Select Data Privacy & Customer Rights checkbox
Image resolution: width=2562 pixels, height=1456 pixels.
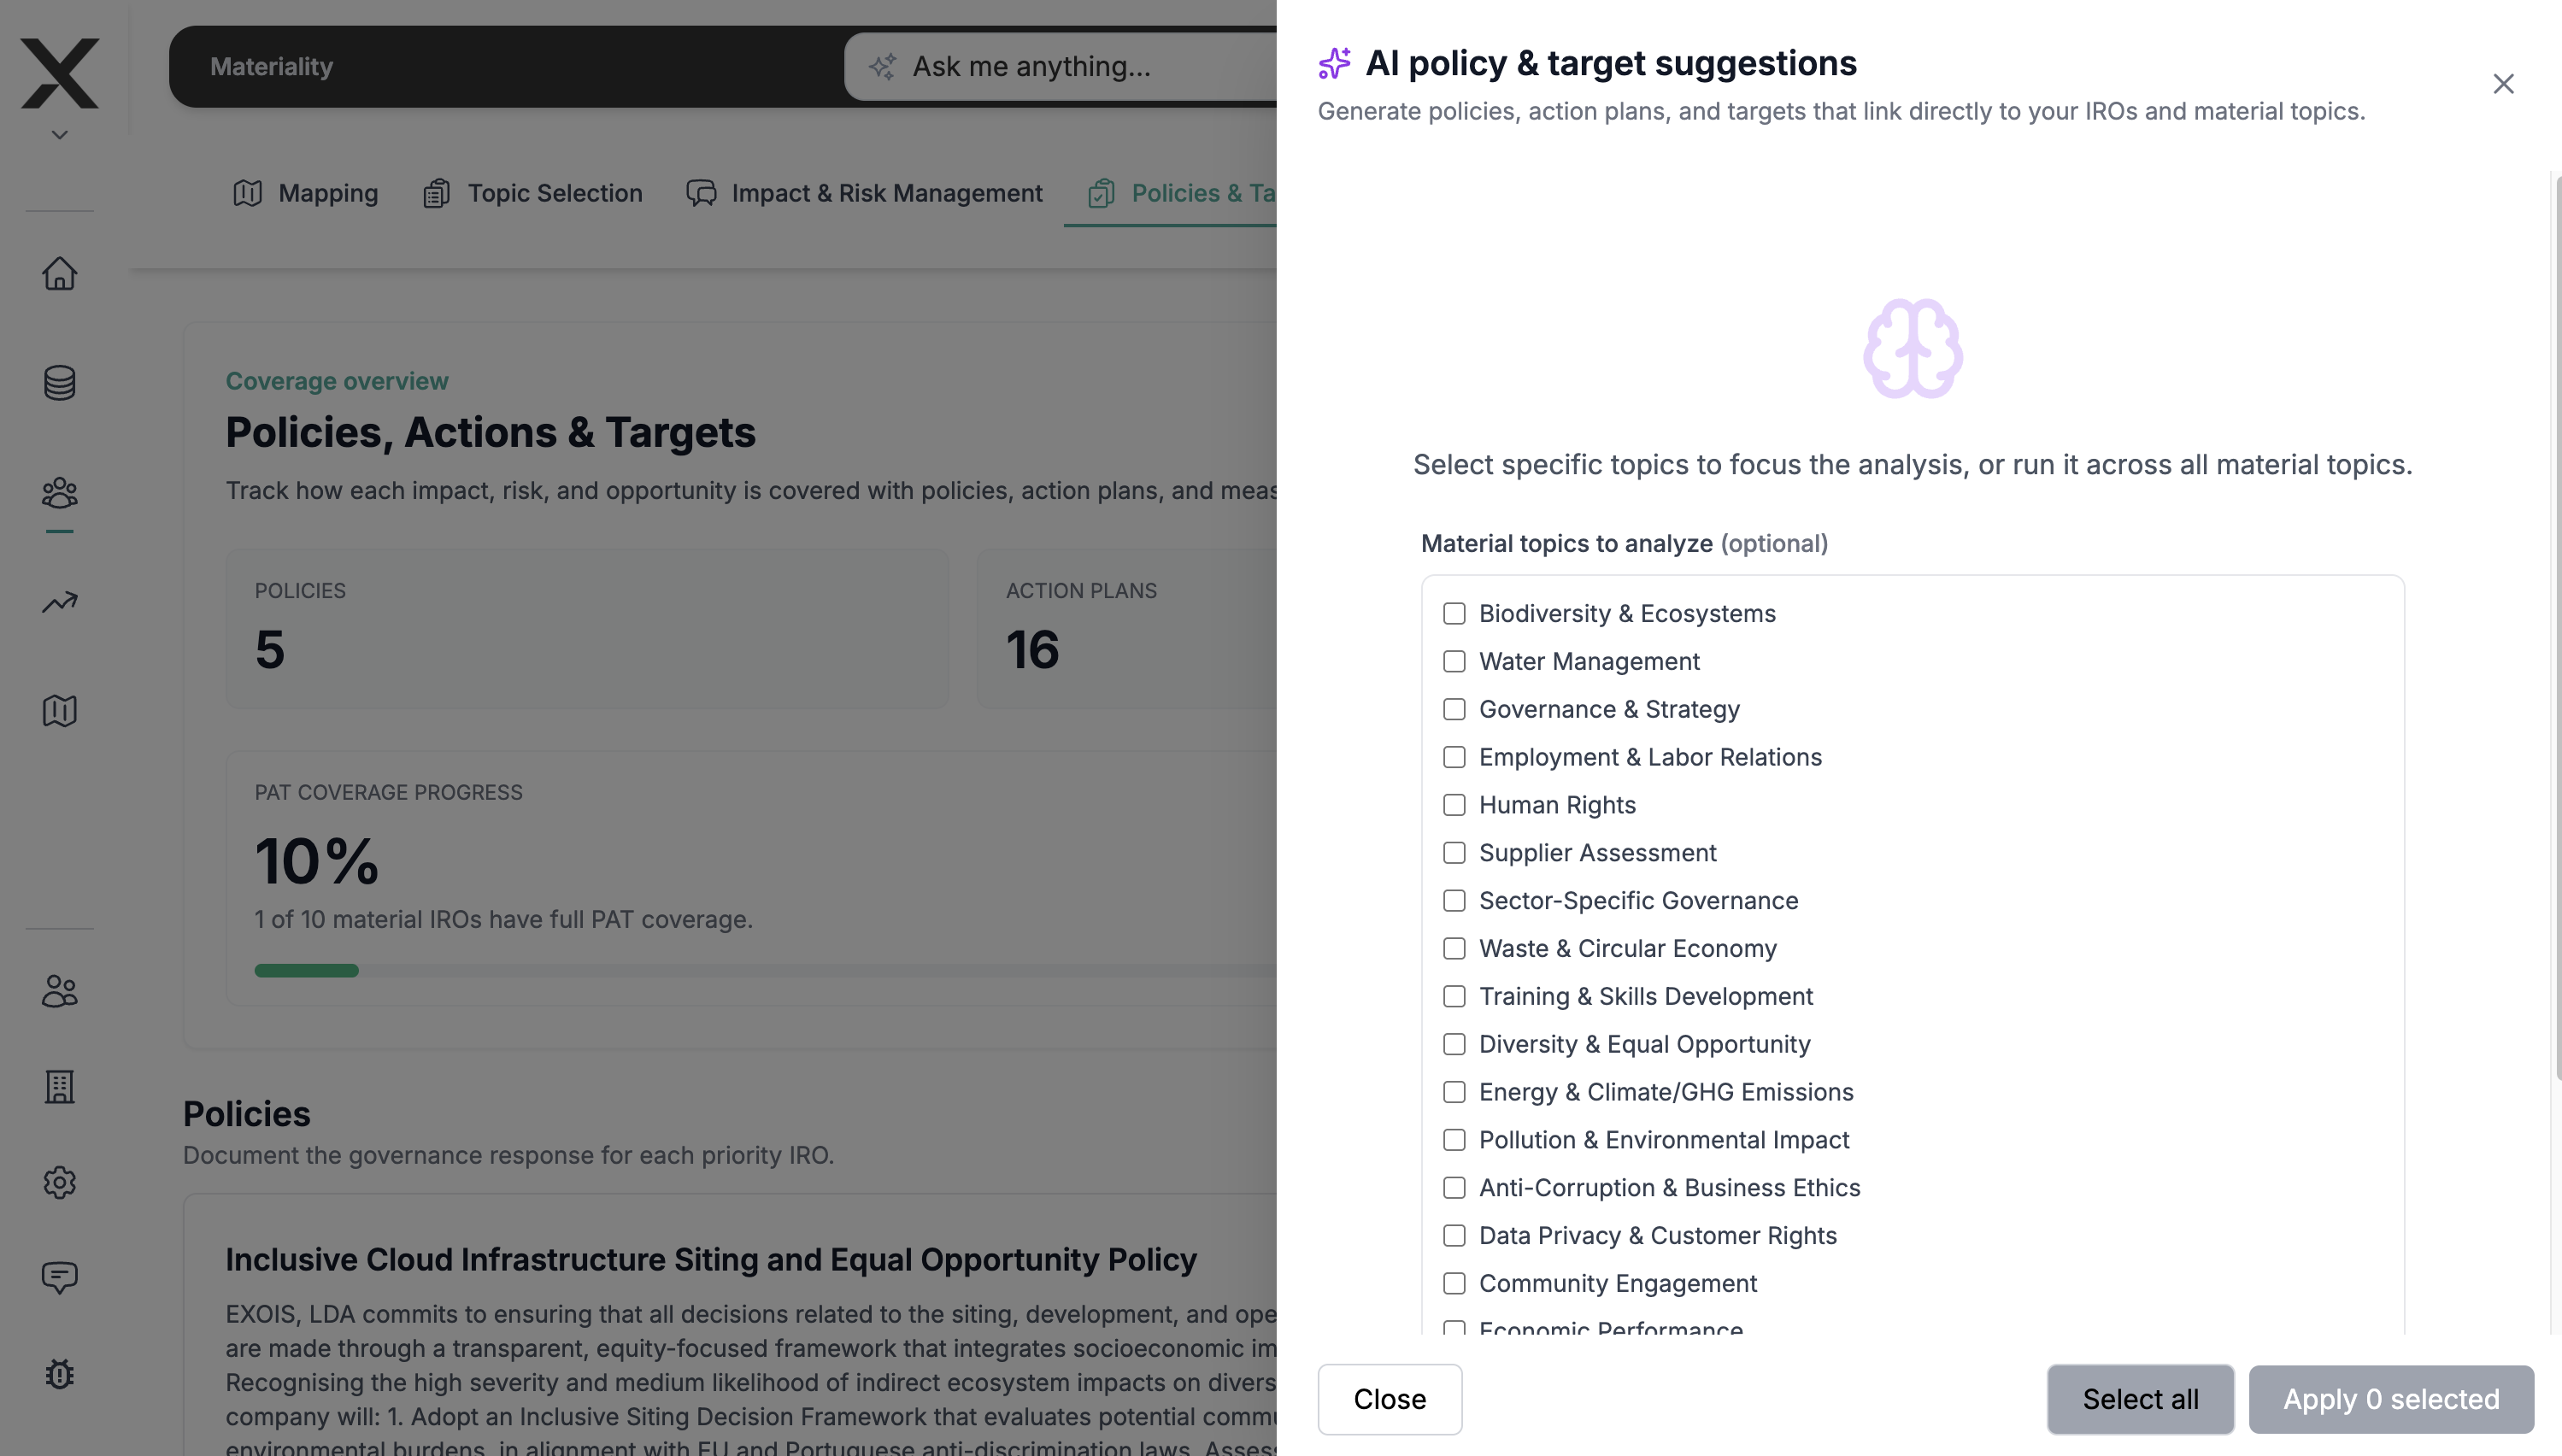(1454, 1235)
